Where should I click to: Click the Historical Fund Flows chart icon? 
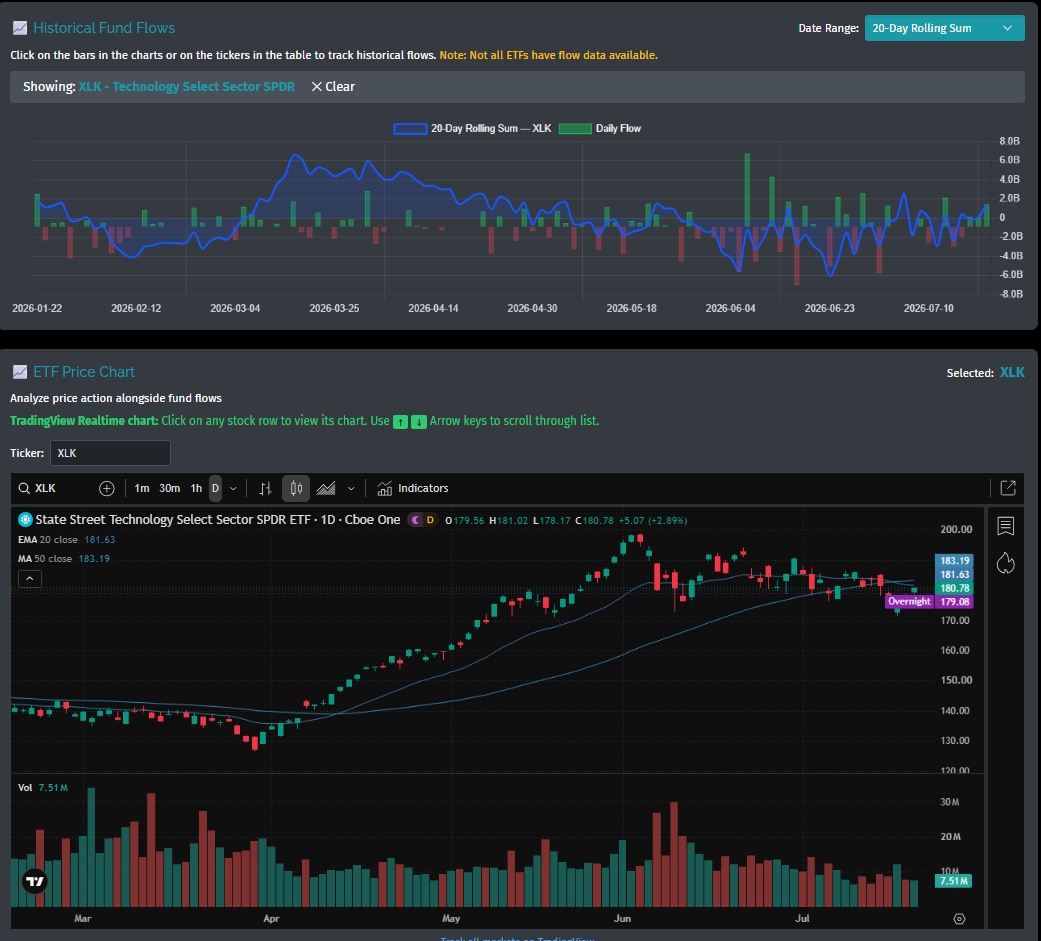coord(20,28)
